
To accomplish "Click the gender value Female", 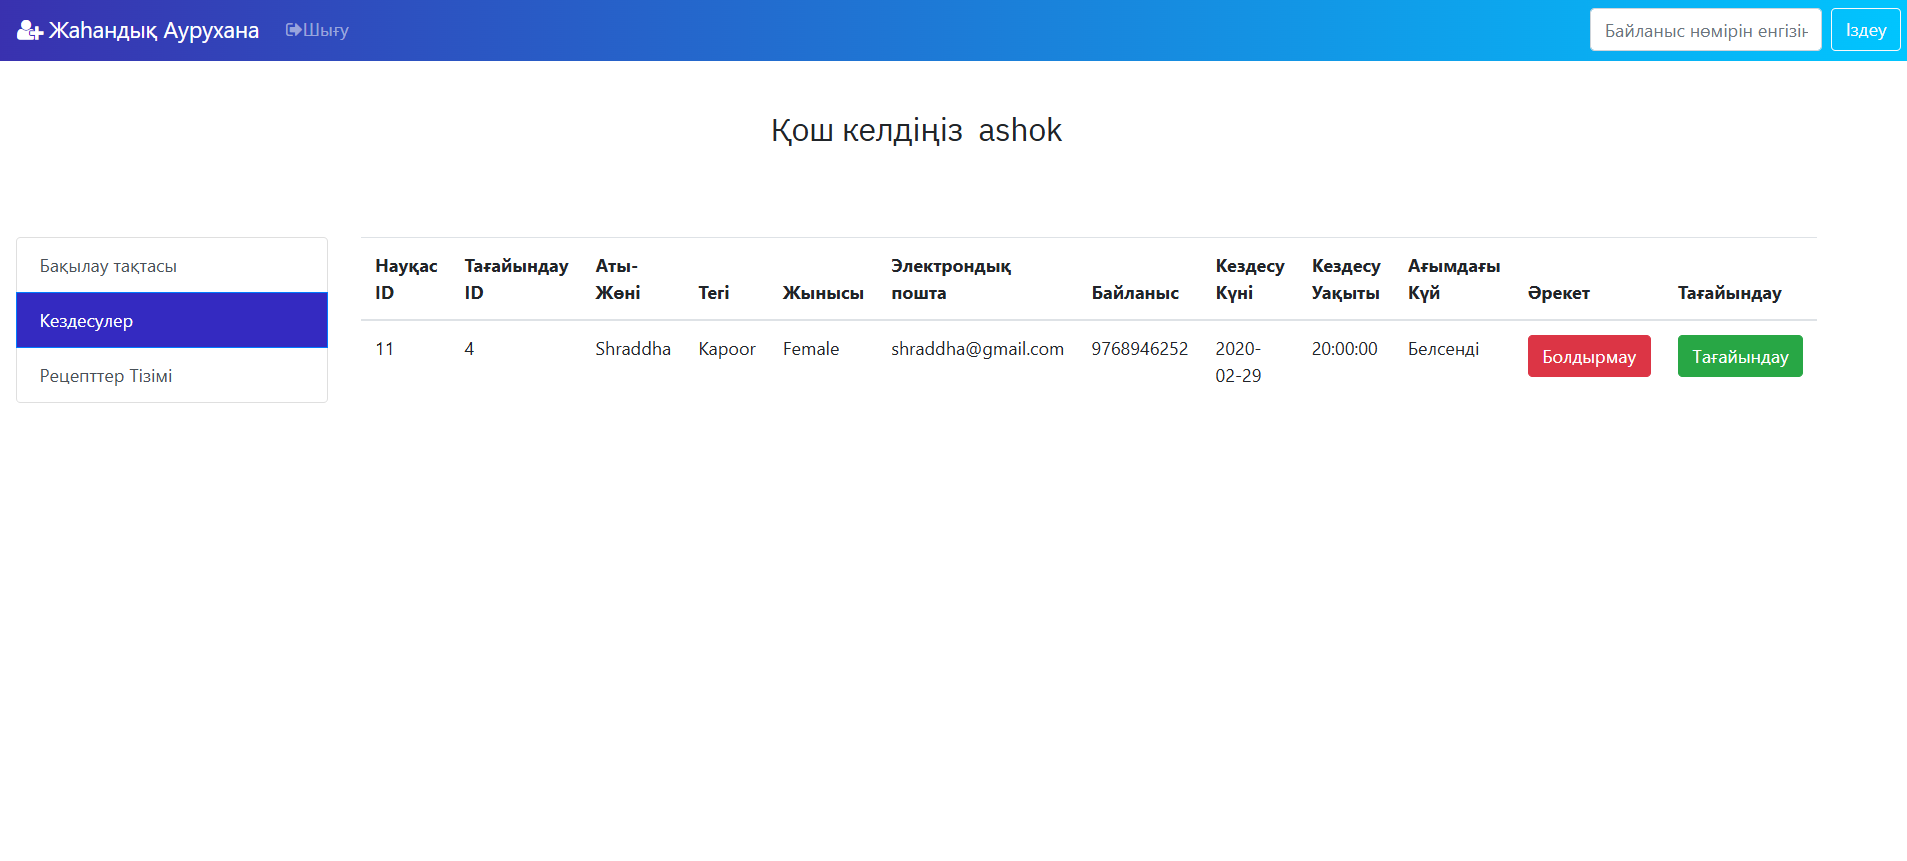I will [x=811, y=349].
